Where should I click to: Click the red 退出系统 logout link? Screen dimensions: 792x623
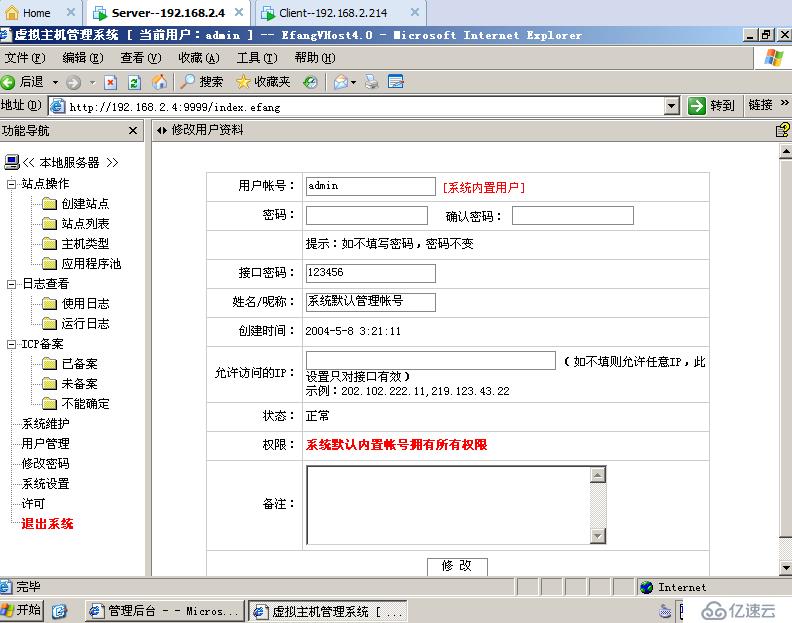47,523
